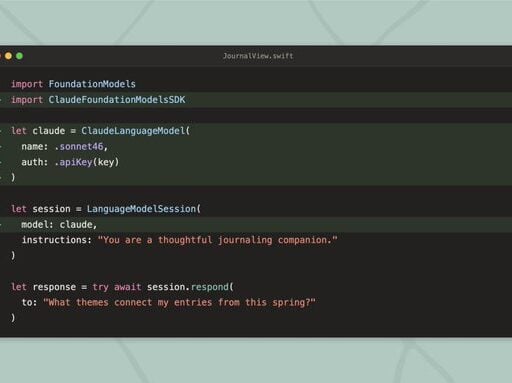
Task: Click the JournalView.swift window title
Action: click(258, 56)
